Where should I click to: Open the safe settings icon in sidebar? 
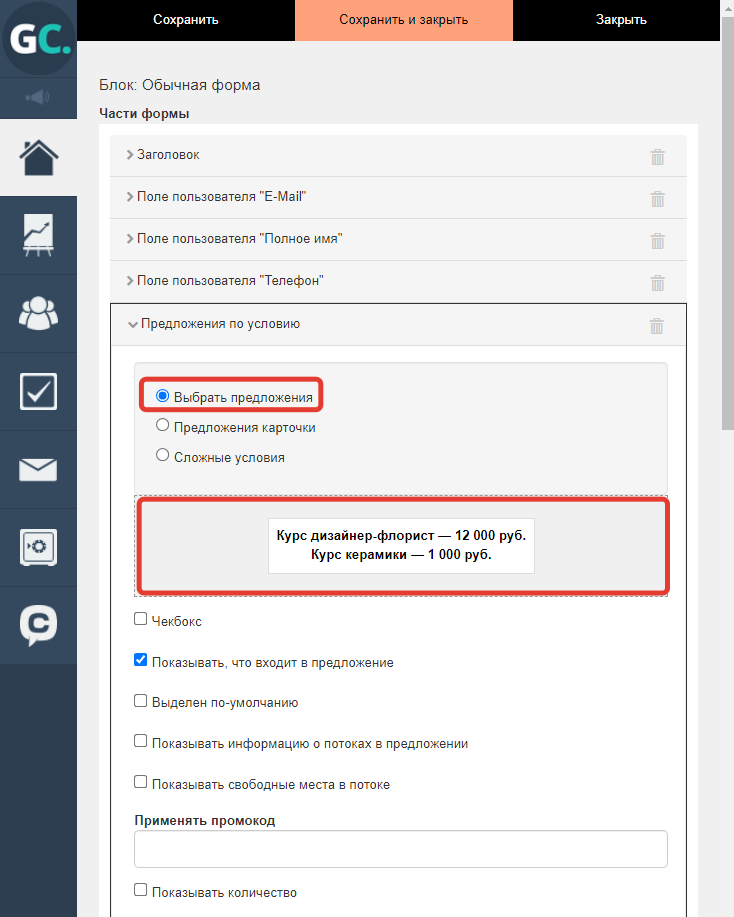[x=39, y=547]
